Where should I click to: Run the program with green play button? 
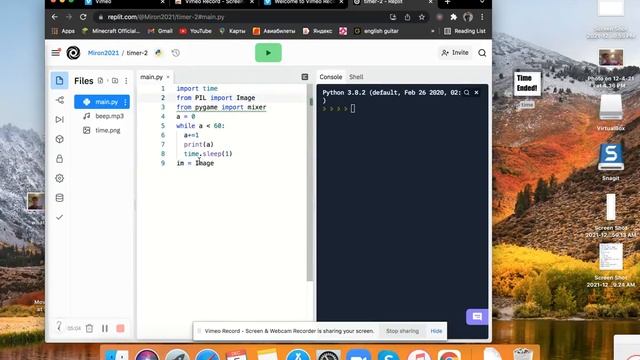point(268,53)
